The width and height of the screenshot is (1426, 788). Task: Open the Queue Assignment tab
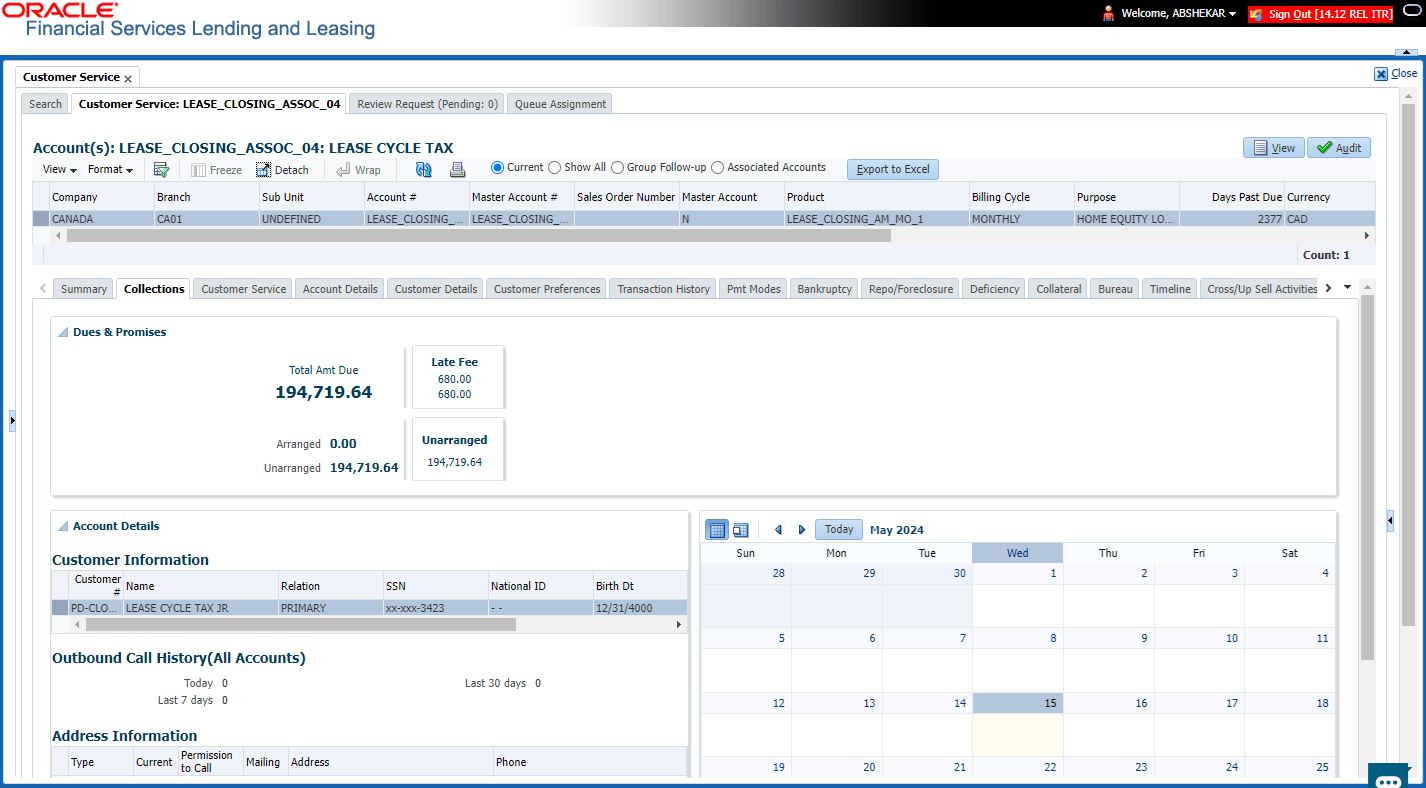coord(561,104)
